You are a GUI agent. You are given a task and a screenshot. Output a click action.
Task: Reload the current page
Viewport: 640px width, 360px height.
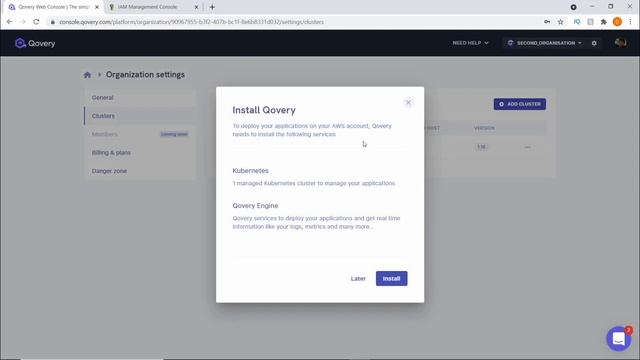point(36,22)
